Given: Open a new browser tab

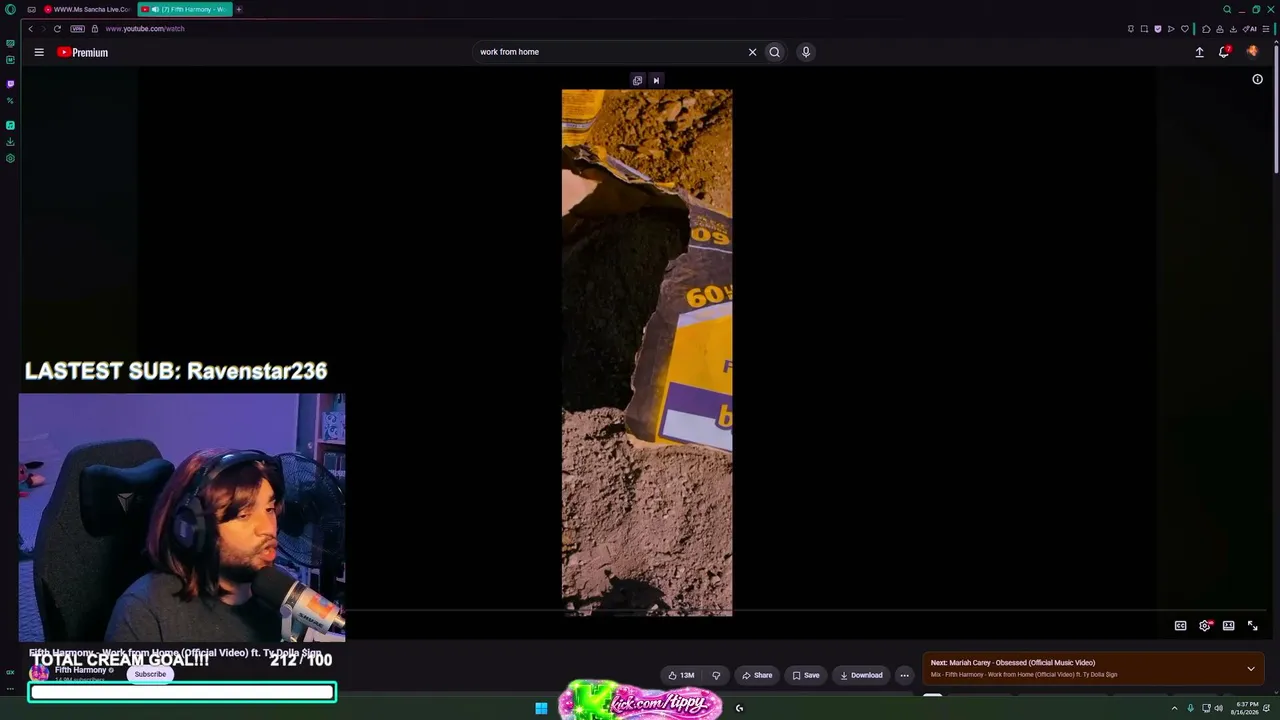Looking at the screenshot, I should click(x=239, y=9).
